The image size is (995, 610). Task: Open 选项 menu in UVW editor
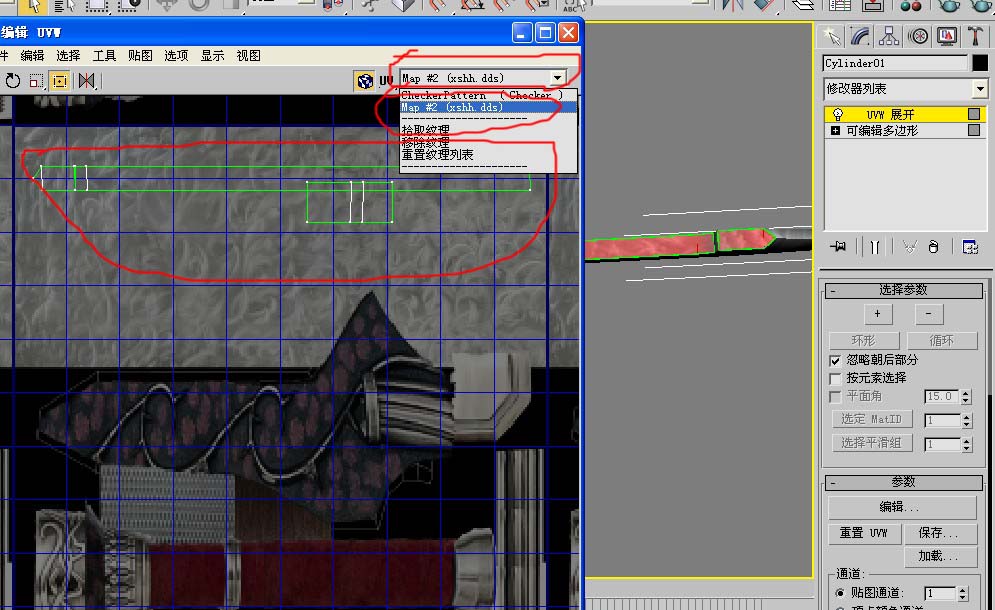pos(176,56)
